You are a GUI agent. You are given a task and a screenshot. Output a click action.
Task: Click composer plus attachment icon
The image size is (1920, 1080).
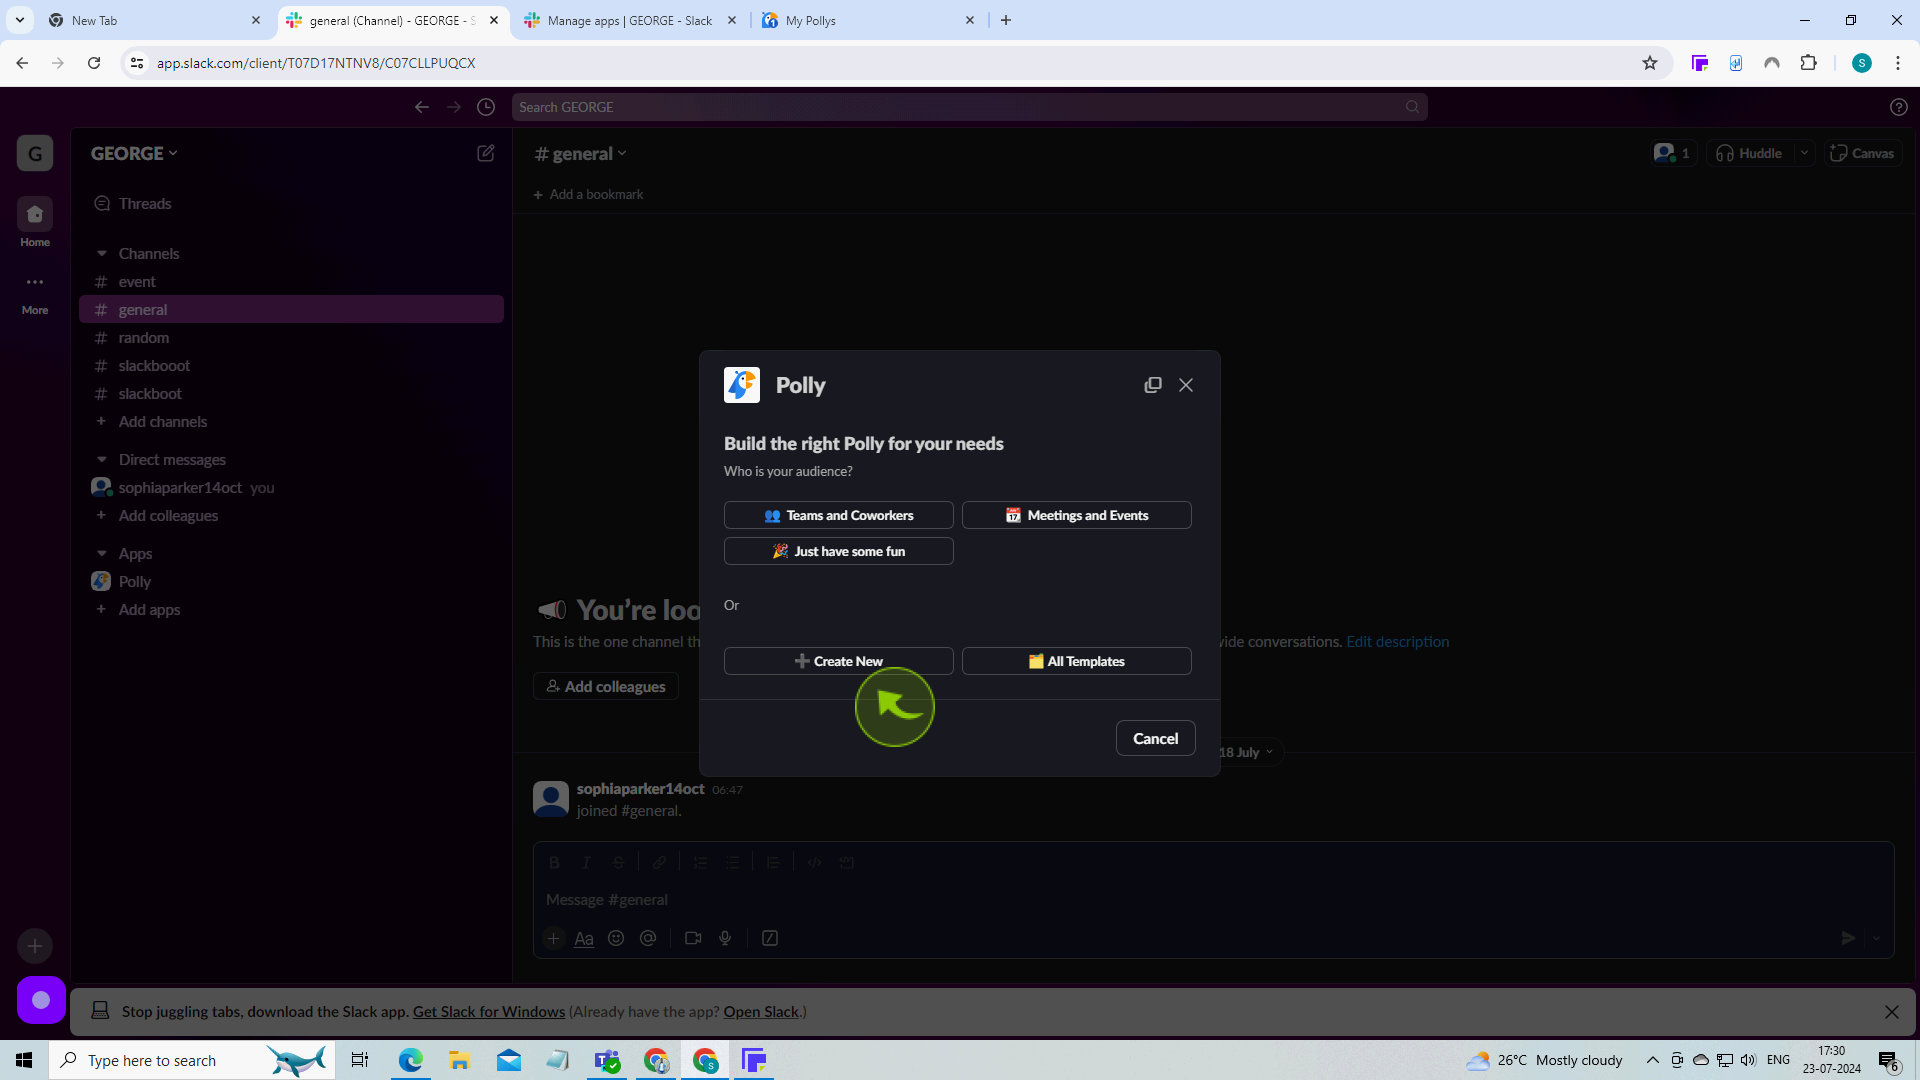point(553,938)
